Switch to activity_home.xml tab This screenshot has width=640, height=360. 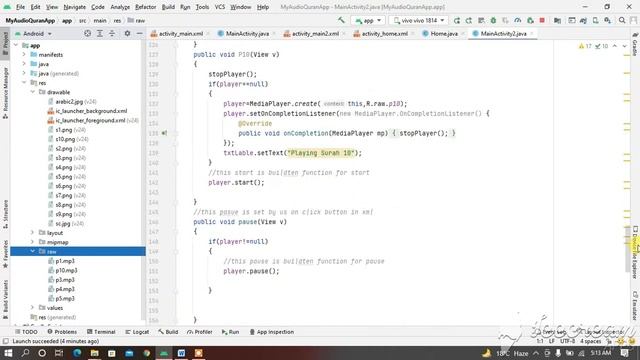coord(384,33)
